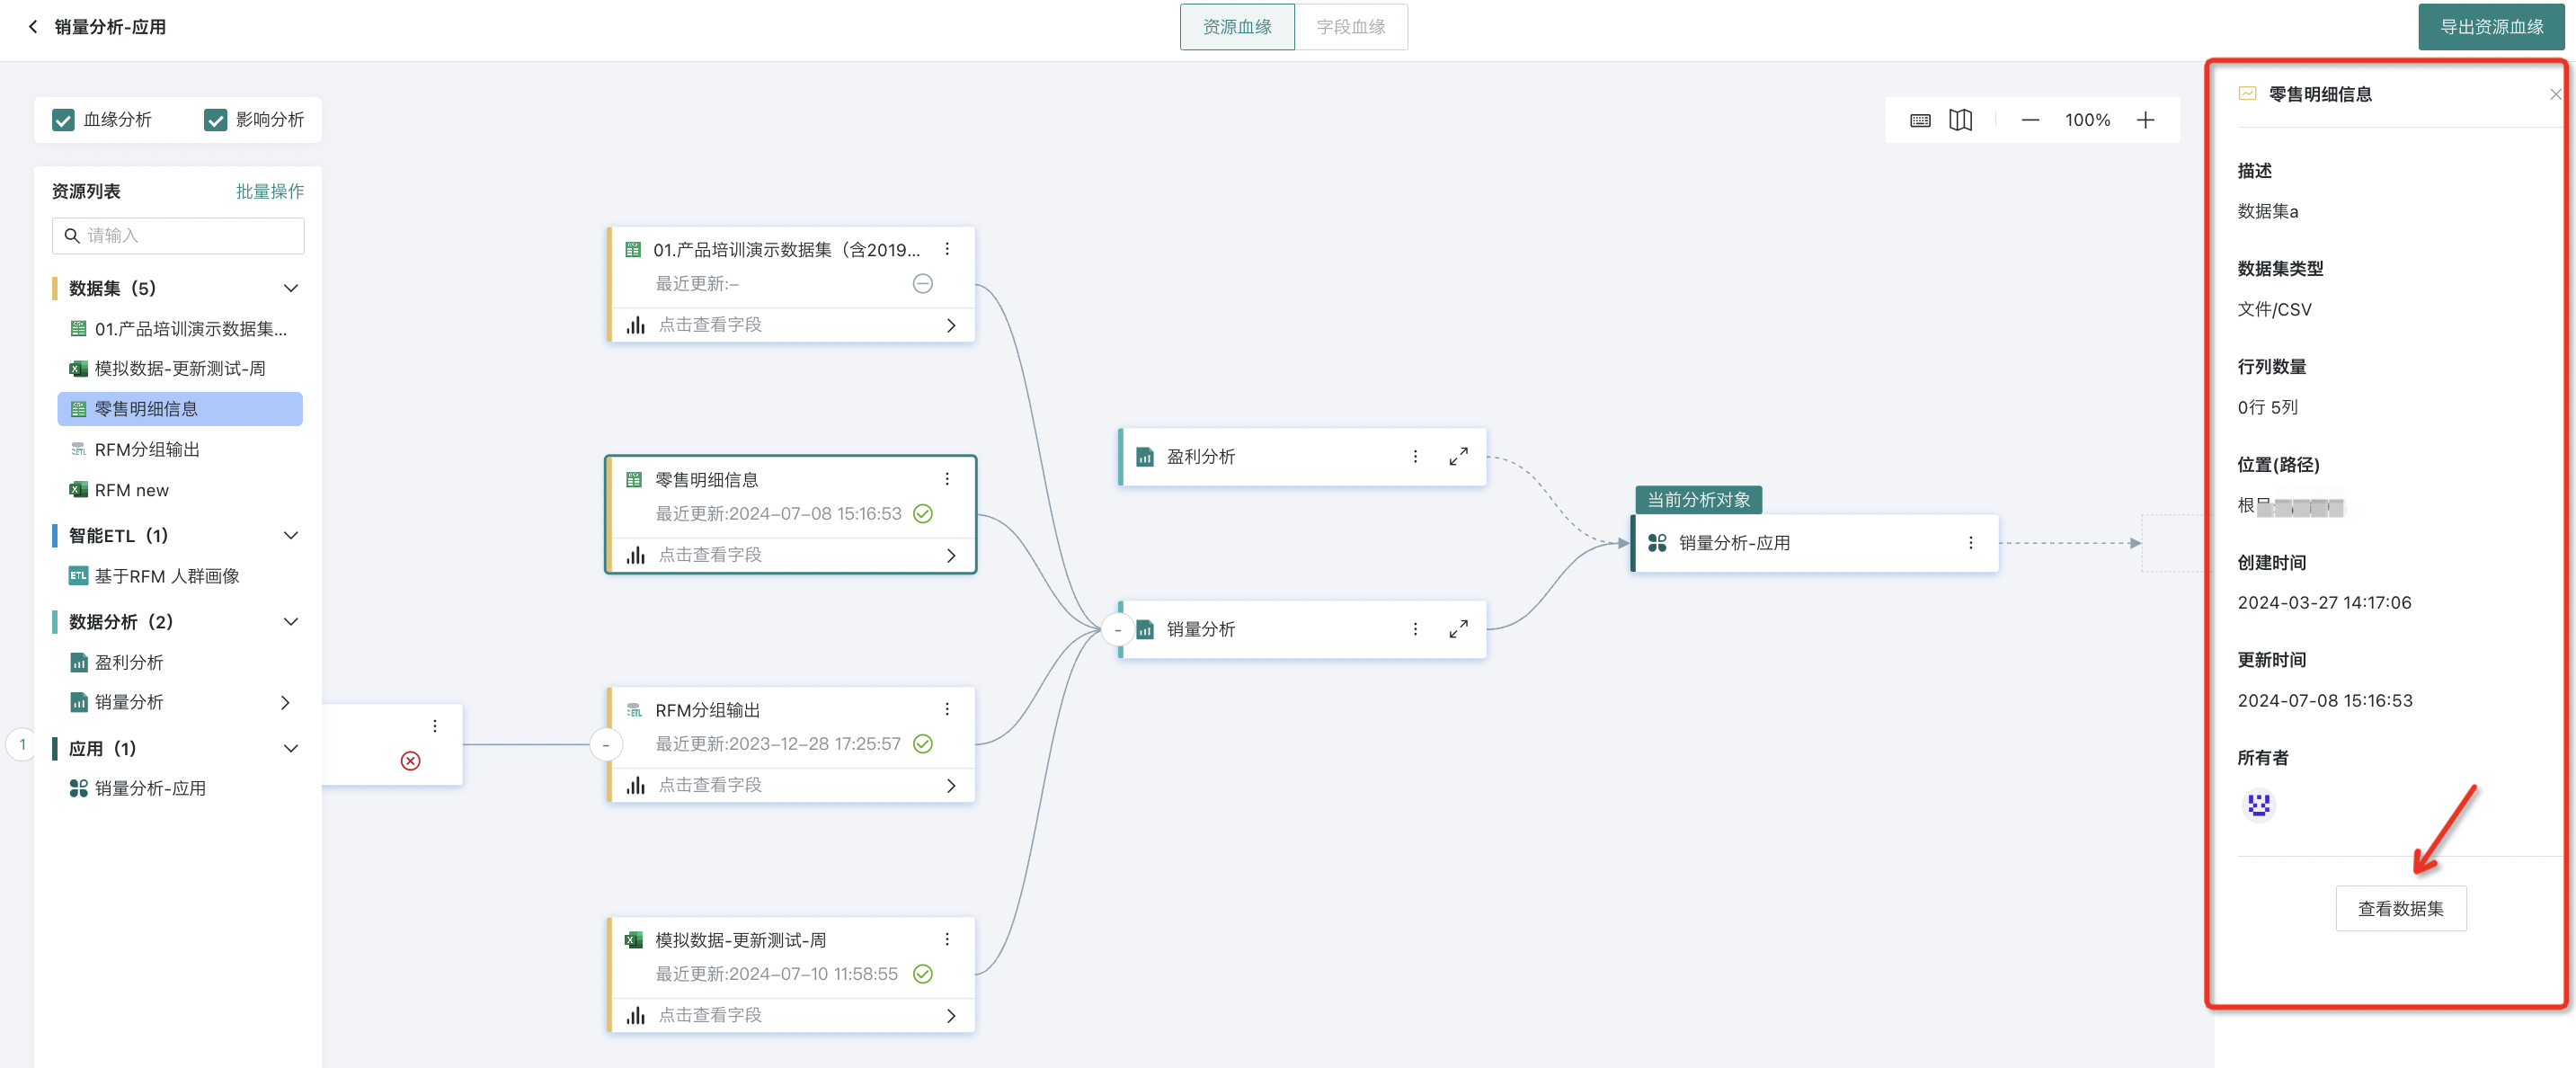Focus the 请输入 search field

coord(178,236)
